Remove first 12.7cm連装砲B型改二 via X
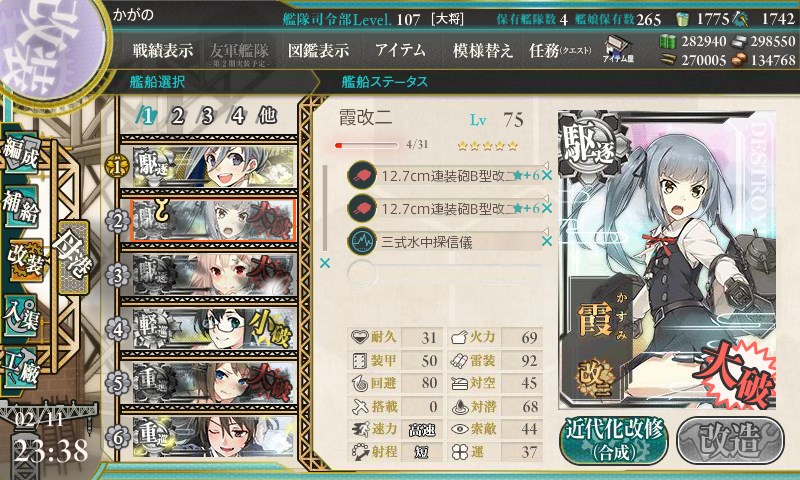 click(x=546, y=175)
